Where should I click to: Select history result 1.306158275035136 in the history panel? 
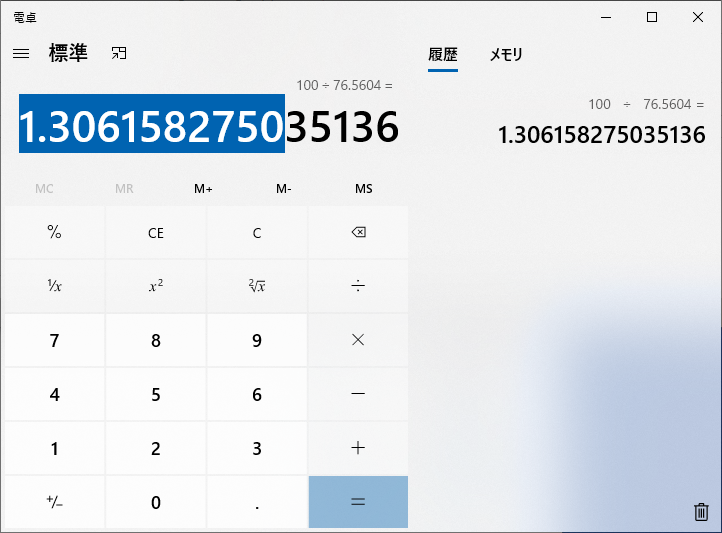coord(601,135)
